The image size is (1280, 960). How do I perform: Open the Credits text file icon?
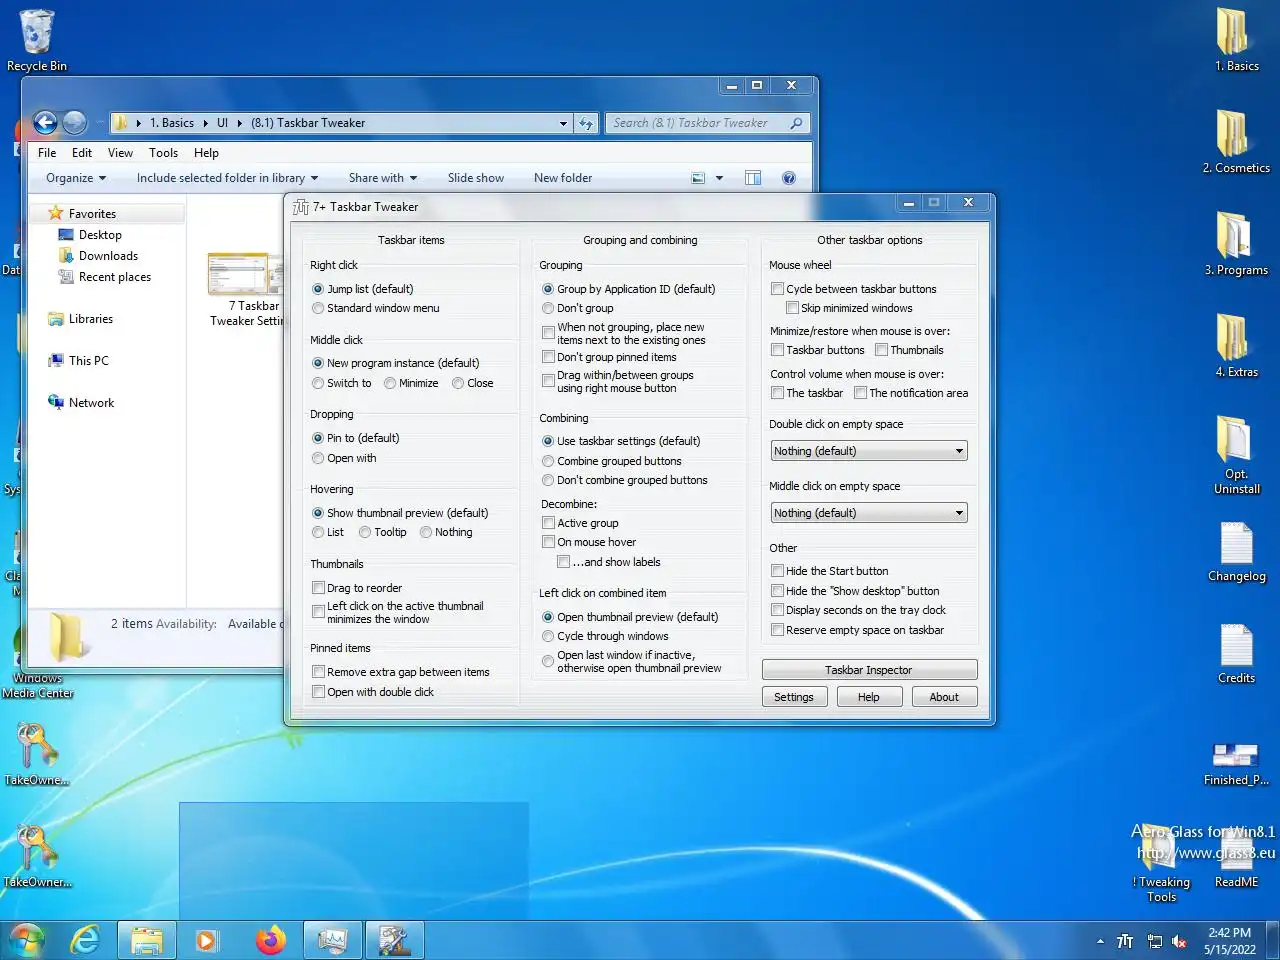pos(1236,655)
